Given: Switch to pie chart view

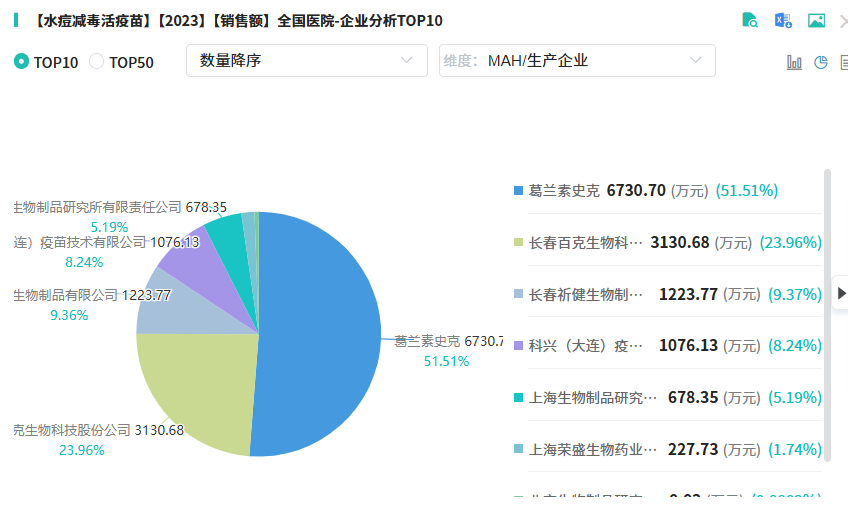Looking at the screenshot, I should click(821, 62).
